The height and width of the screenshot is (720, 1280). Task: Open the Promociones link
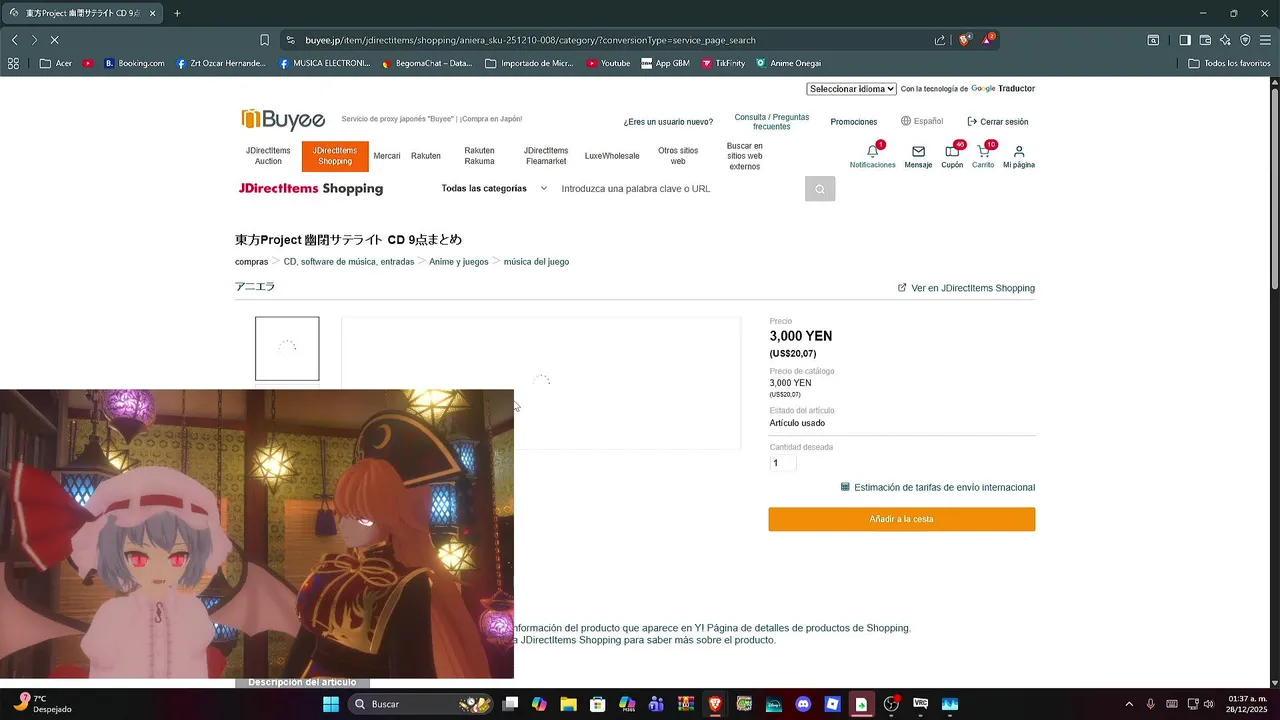854,121
